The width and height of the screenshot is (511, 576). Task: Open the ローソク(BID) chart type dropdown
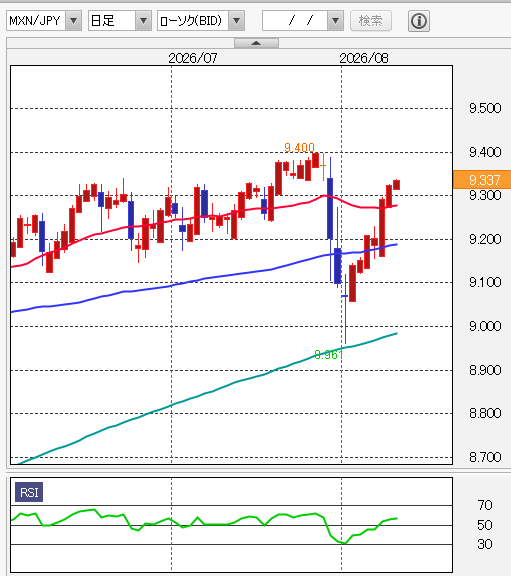pyautogui.click(x=201, y=21)
